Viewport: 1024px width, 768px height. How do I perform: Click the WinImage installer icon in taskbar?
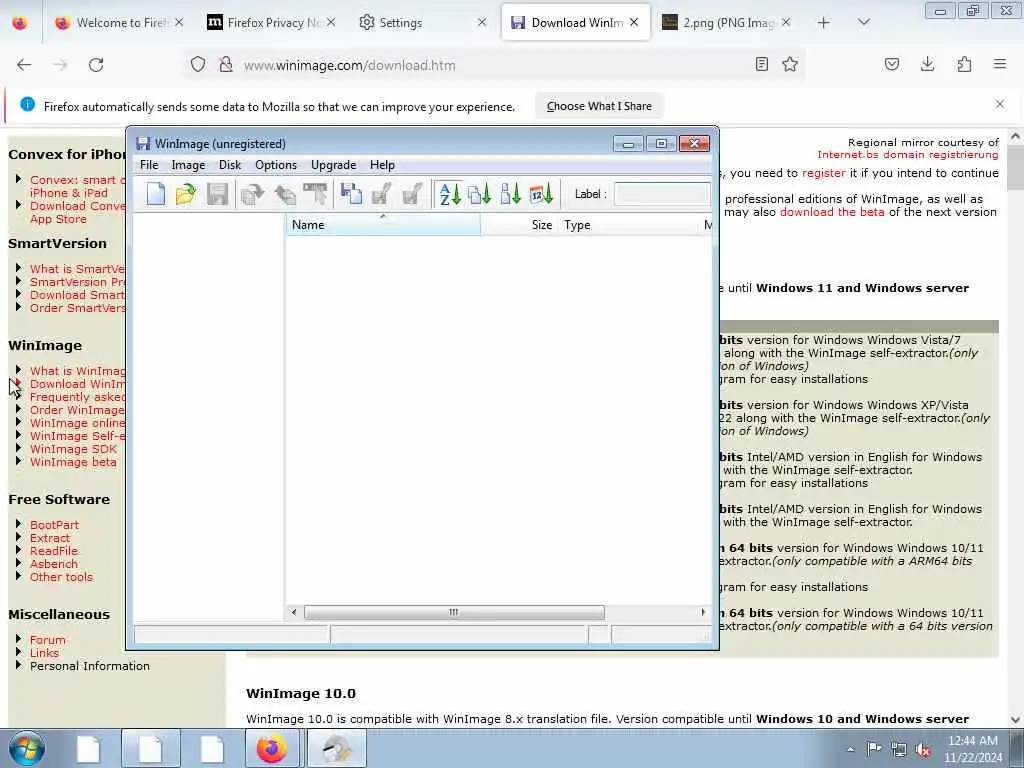[x=336, y=748]
